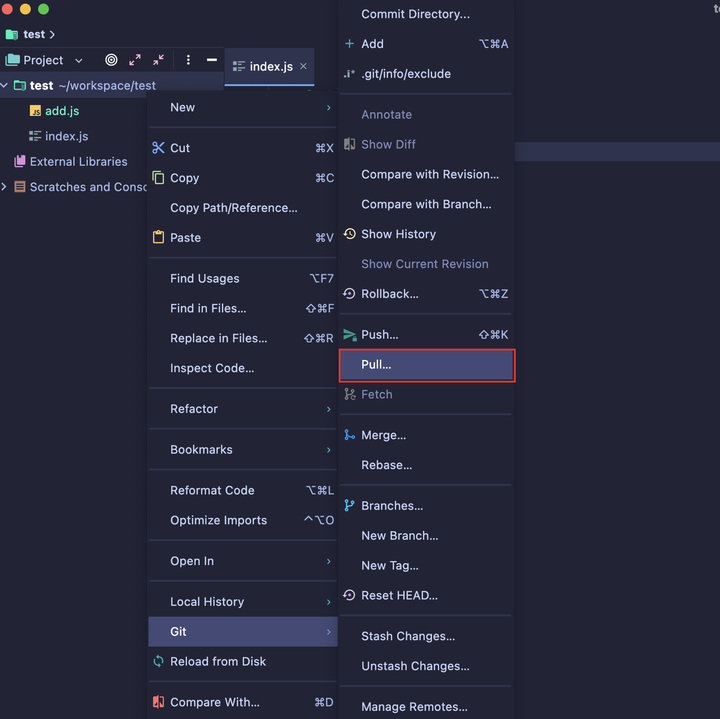This screenshot has width=720, height=719.
Task: Click the test breadcrumb in navigation bar
Action: [x=34, y=34]
